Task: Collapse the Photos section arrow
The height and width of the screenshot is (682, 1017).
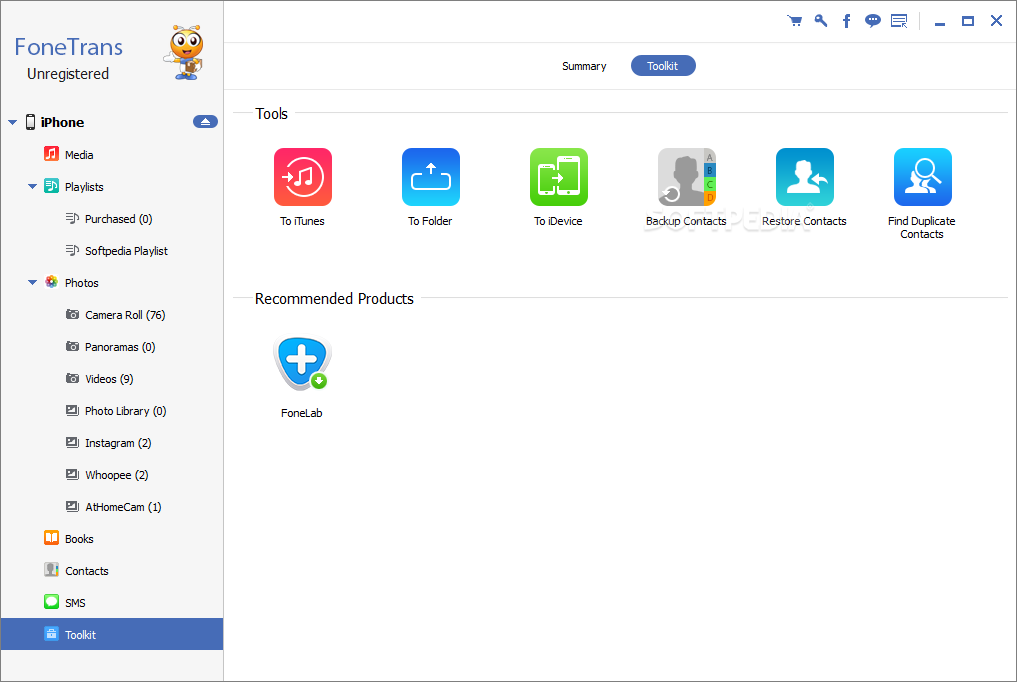Action: tap(32, 283)
